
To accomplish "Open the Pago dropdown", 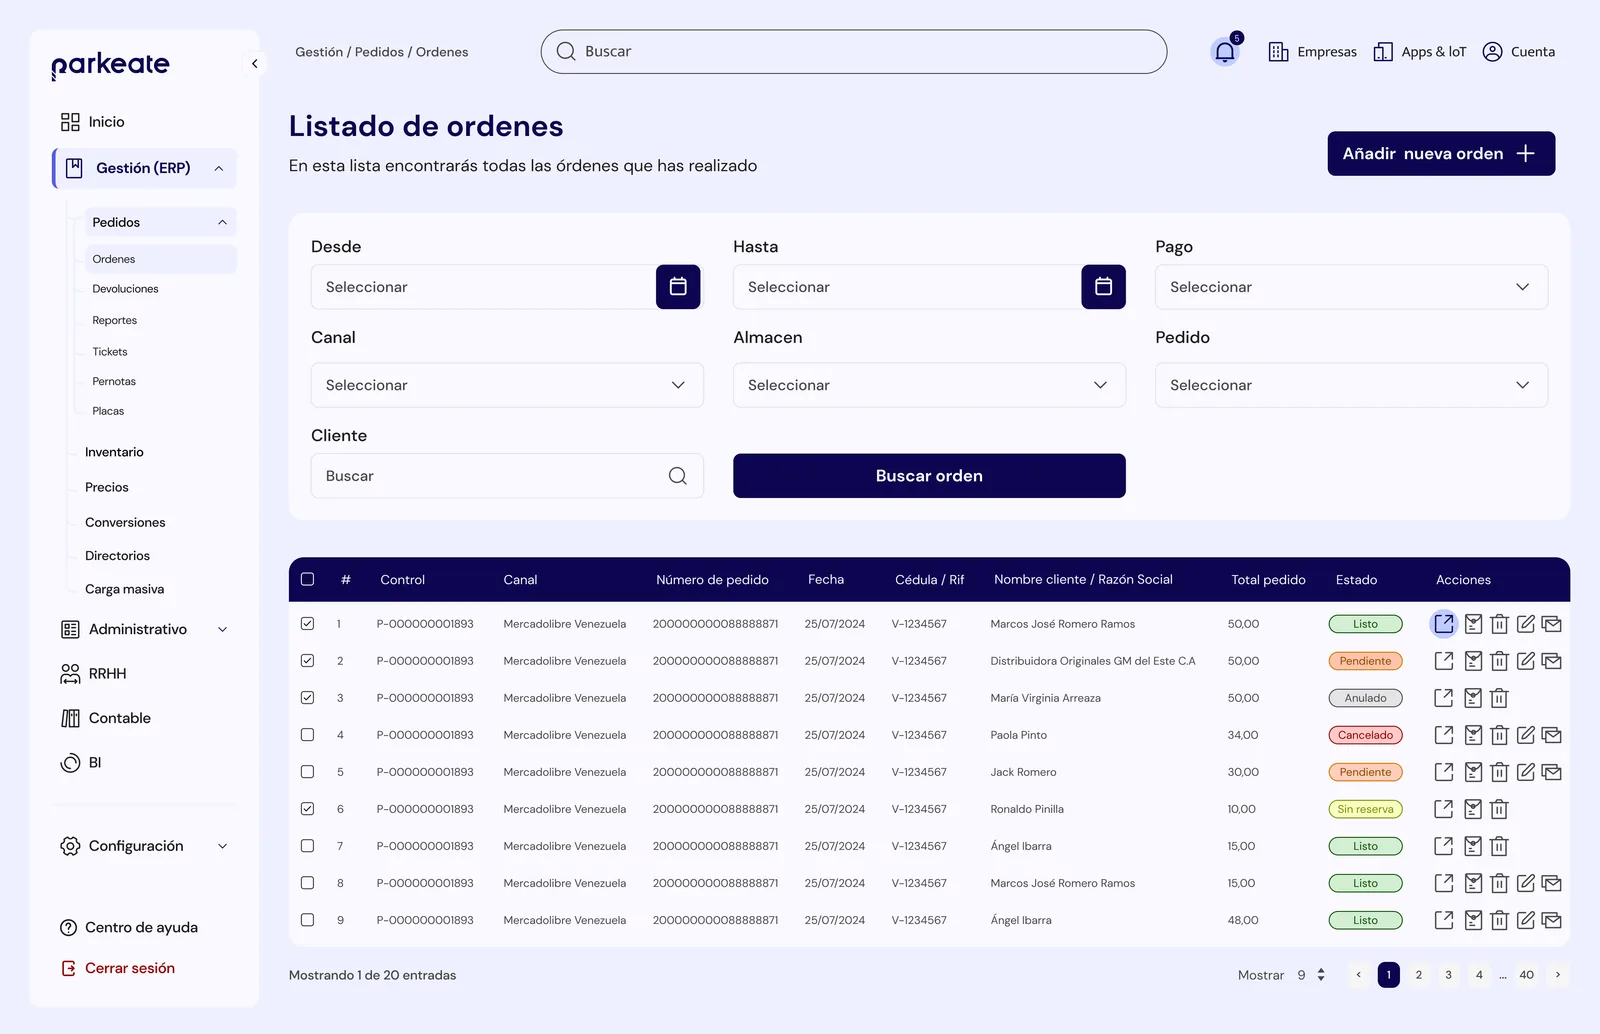I will [1351, 287].
